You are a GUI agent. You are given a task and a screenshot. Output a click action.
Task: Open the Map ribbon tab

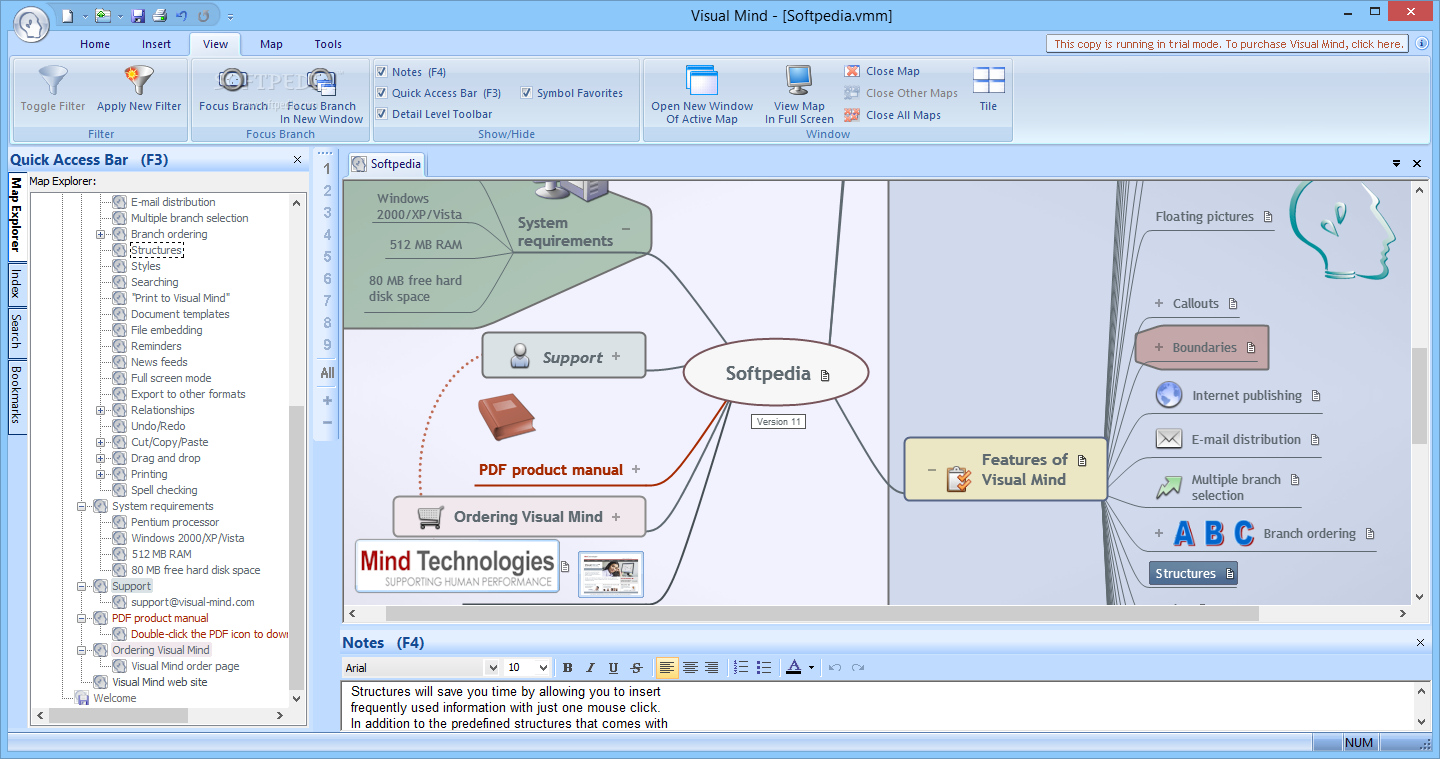(x=271, y=44)
